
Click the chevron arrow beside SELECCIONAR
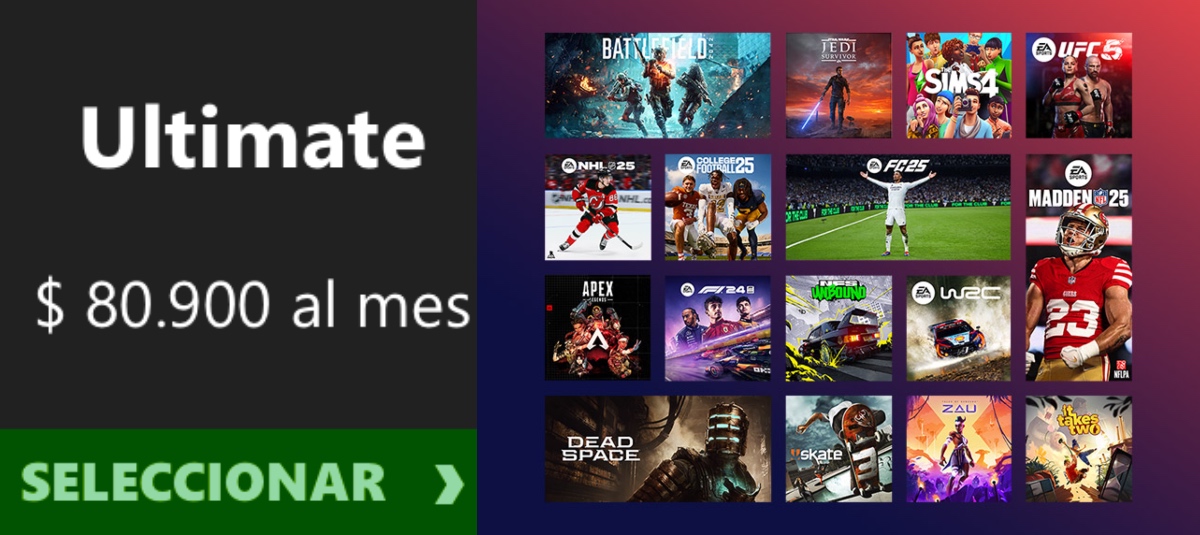coord(449,484)
